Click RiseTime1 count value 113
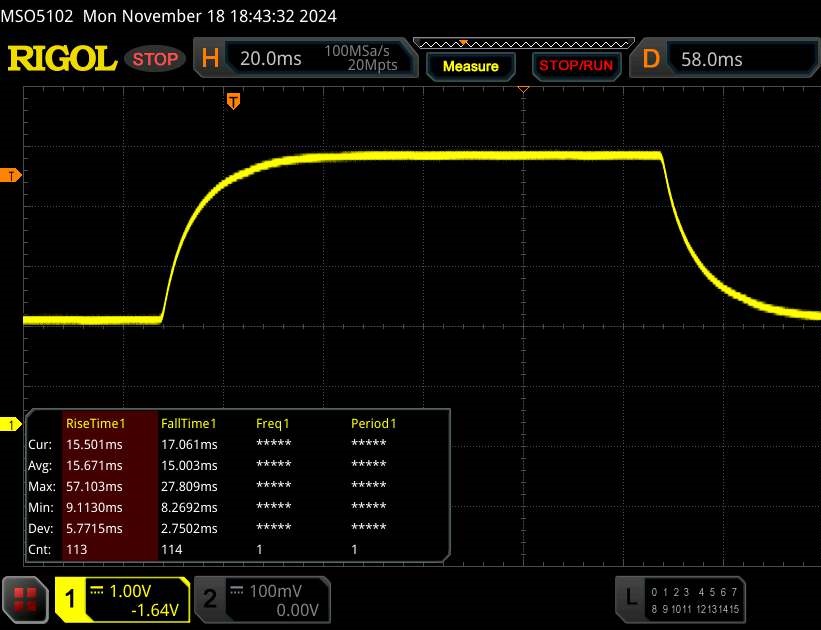Screen dimensions: 821x630 coord(76,549)
